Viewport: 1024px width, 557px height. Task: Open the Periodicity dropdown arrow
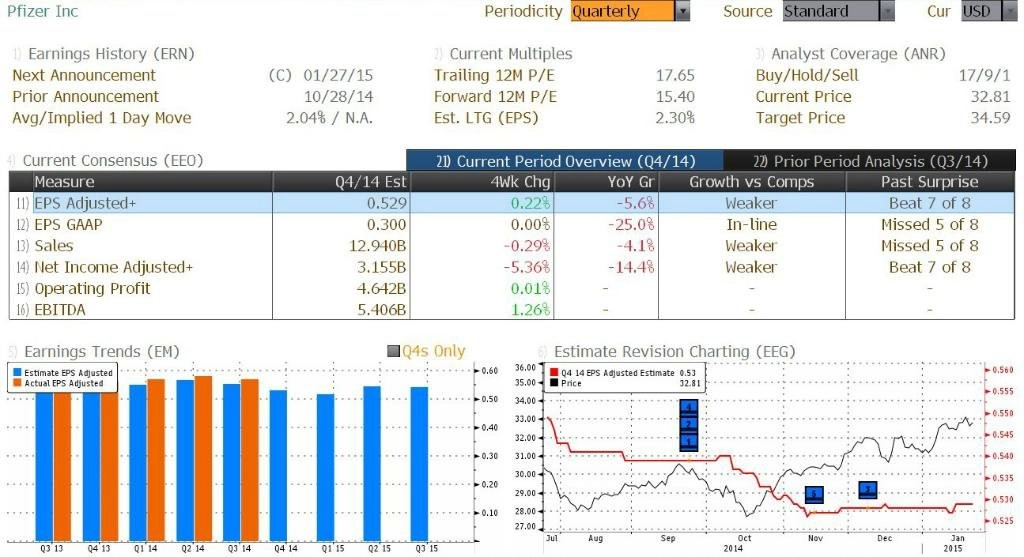[x=682, y=11]
